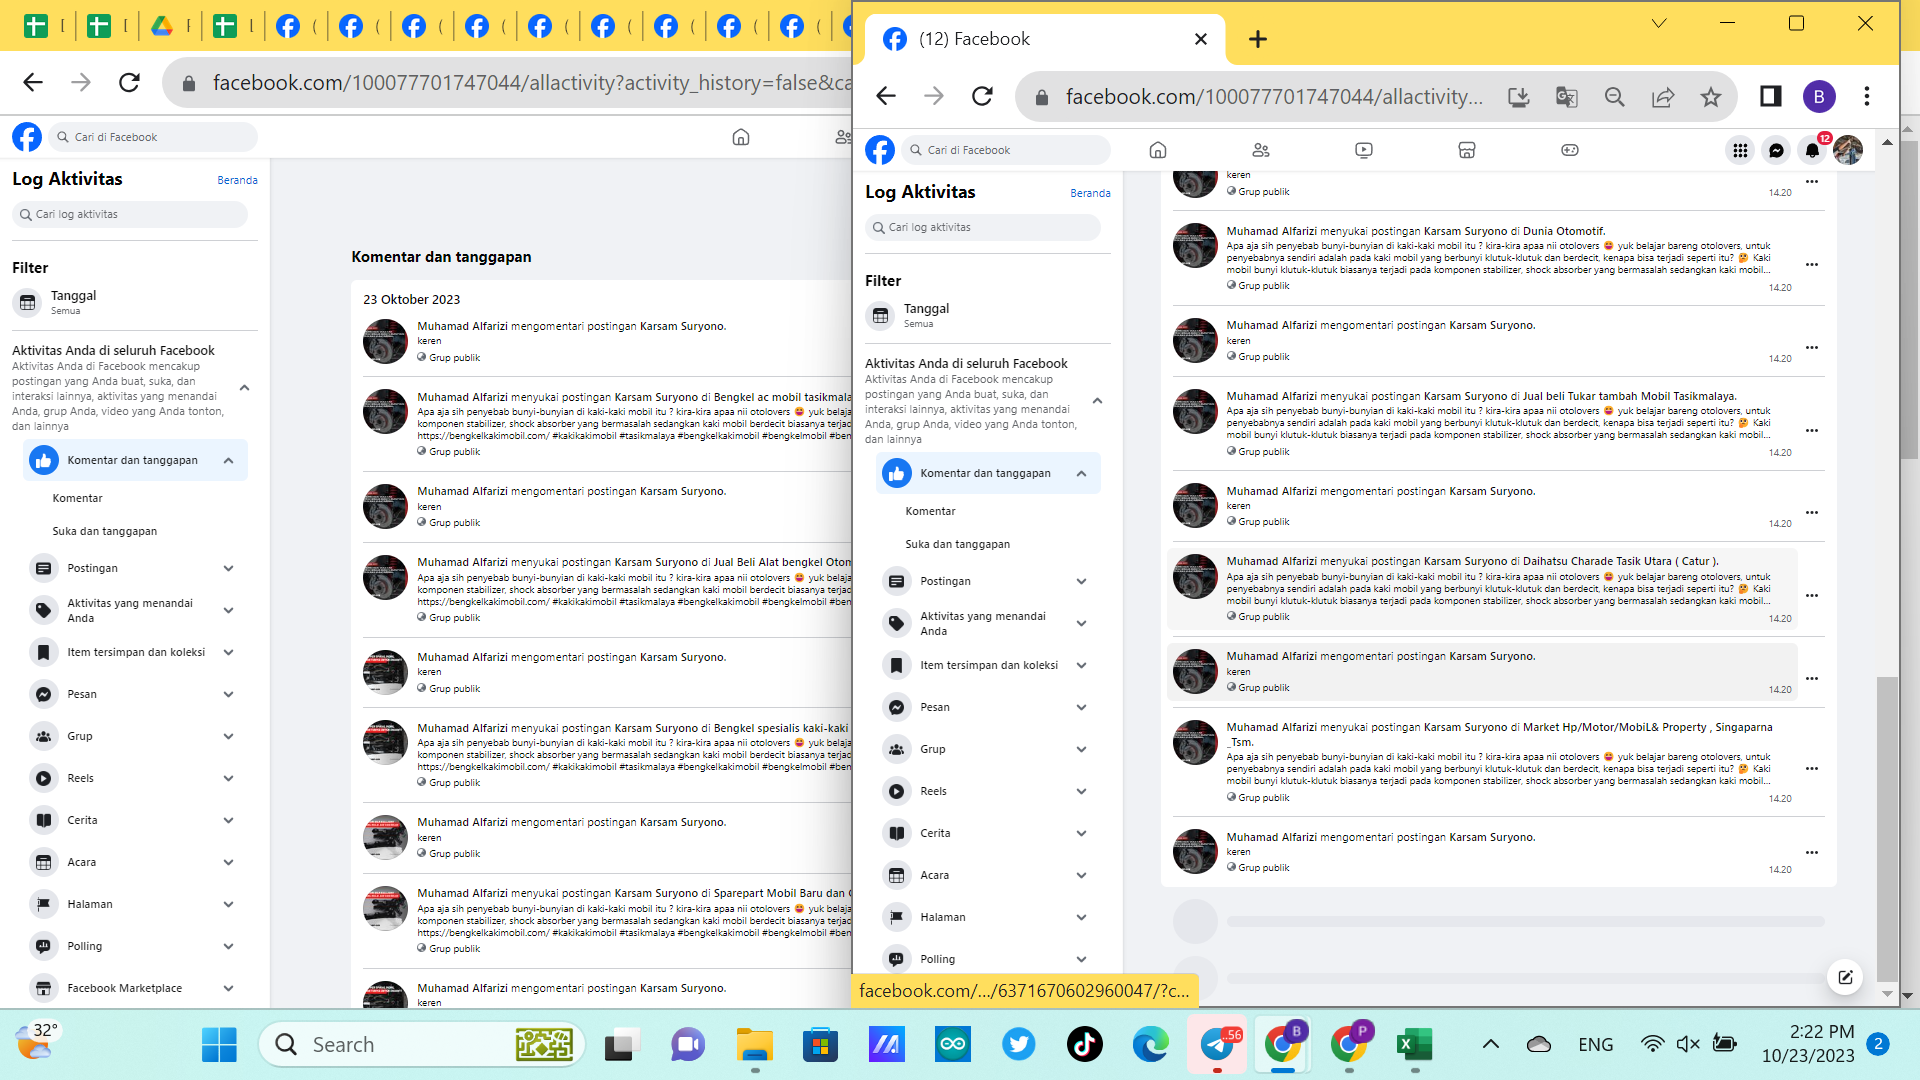Open the Marketplace icon in top navigation
This screenshot has width=1920, height=1080.
click(x=1467, y=150)
